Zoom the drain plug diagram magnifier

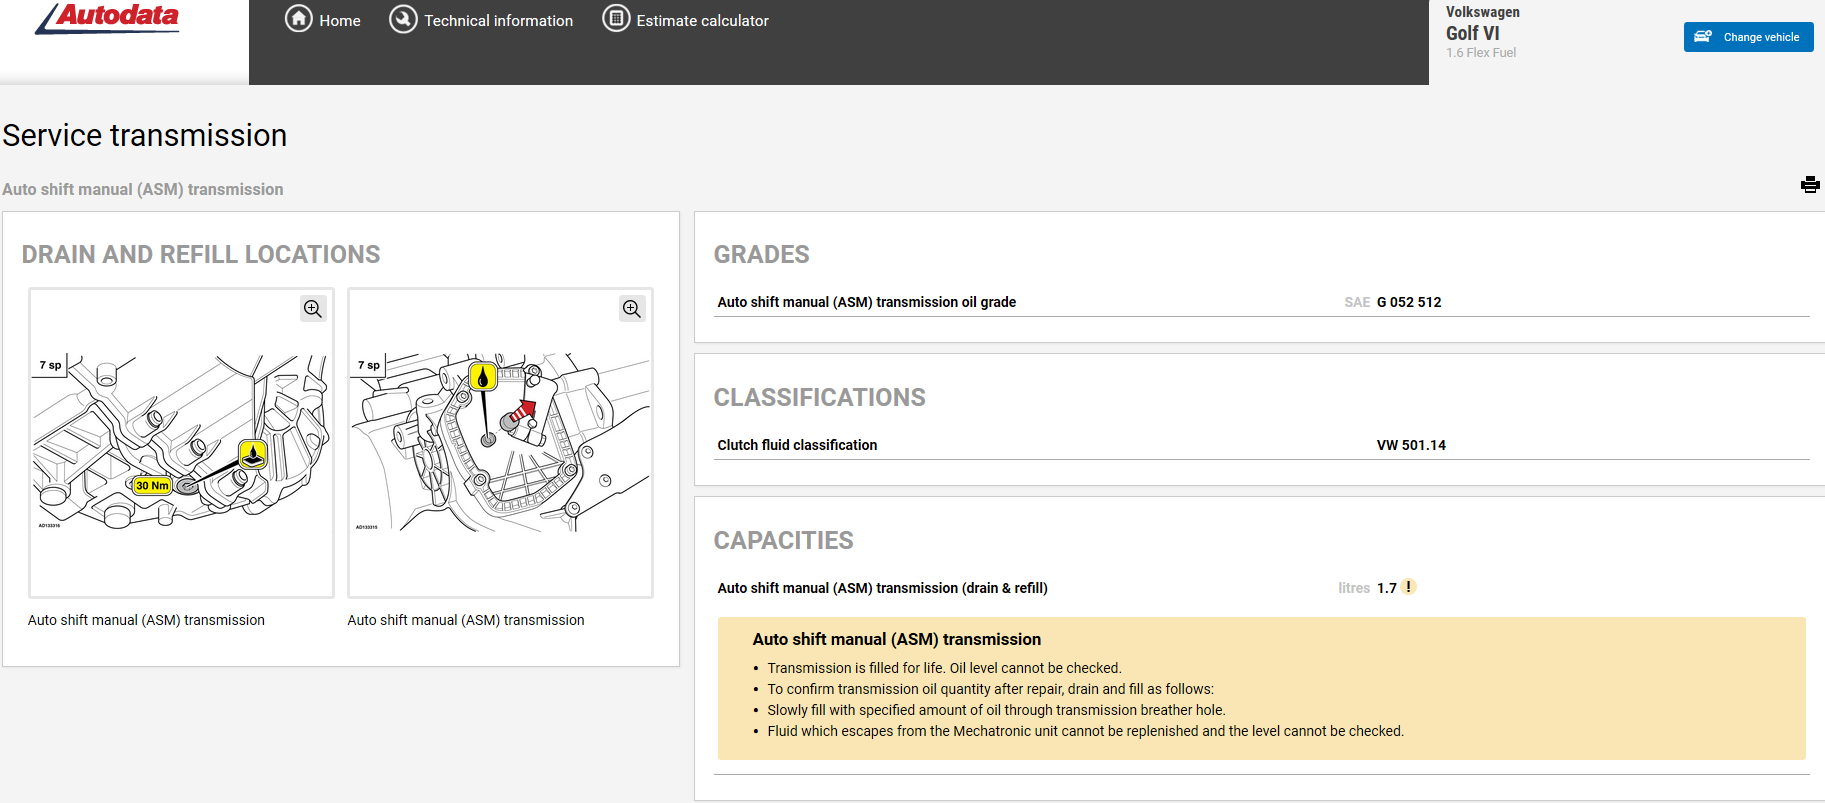click(x=313, y=309)
